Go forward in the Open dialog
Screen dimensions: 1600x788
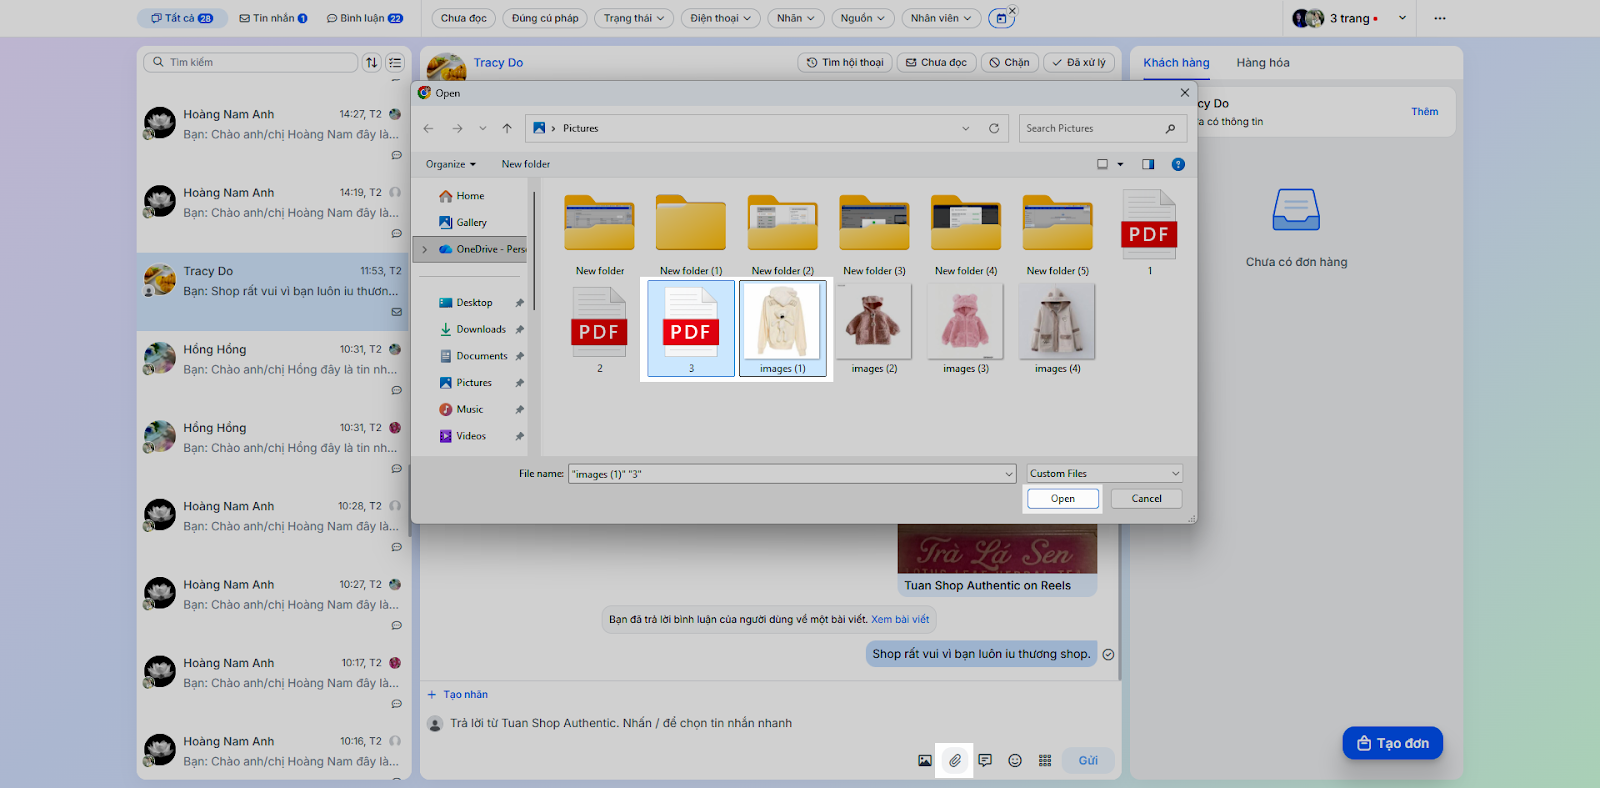click(457, 128)
